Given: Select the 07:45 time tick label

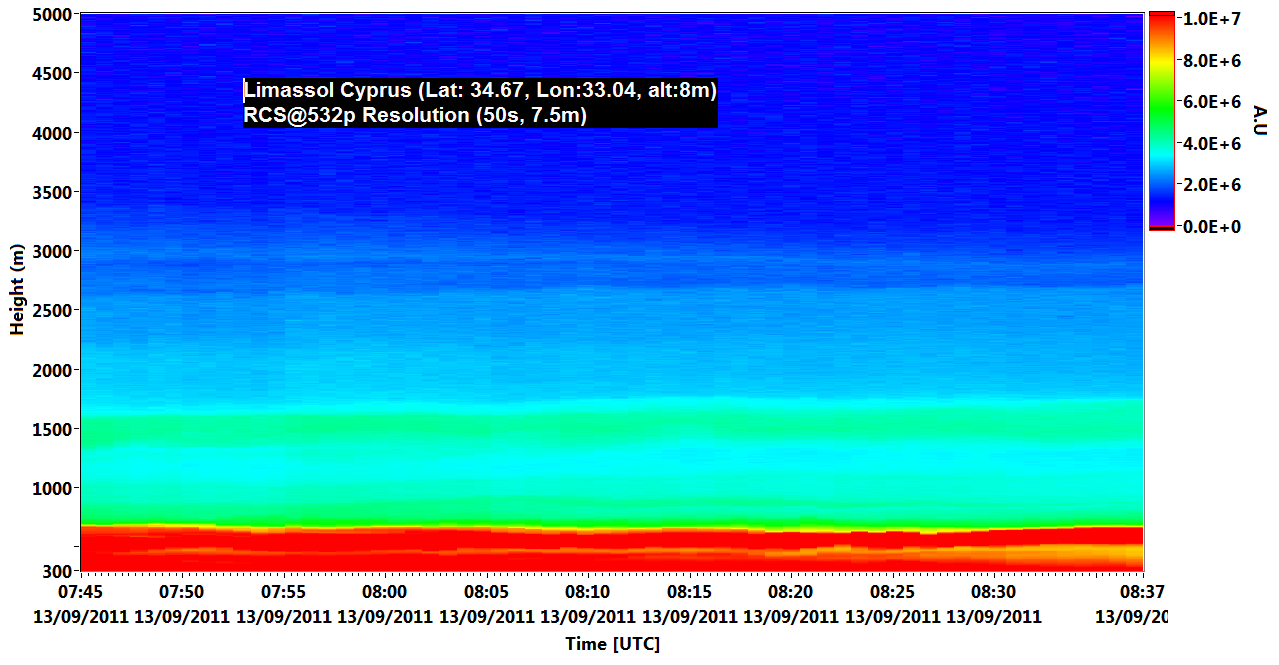Looking at the screenshot, I should [79, 593].
